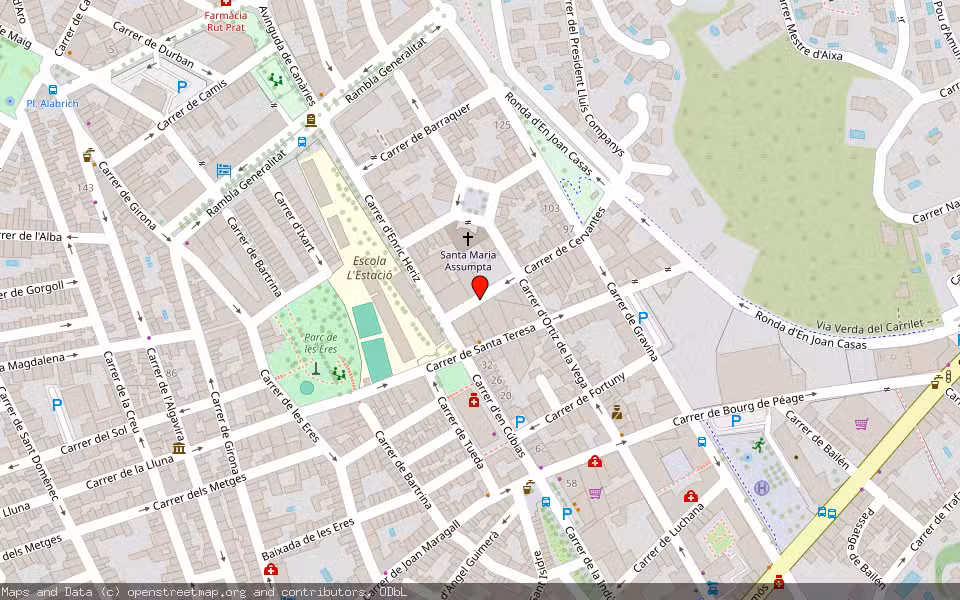Click the fountain icon at Pl. Alabrich park
Image resolution: width=960 pixels, height=600 pixels.
pyautogui.click(x=9, y=101)
